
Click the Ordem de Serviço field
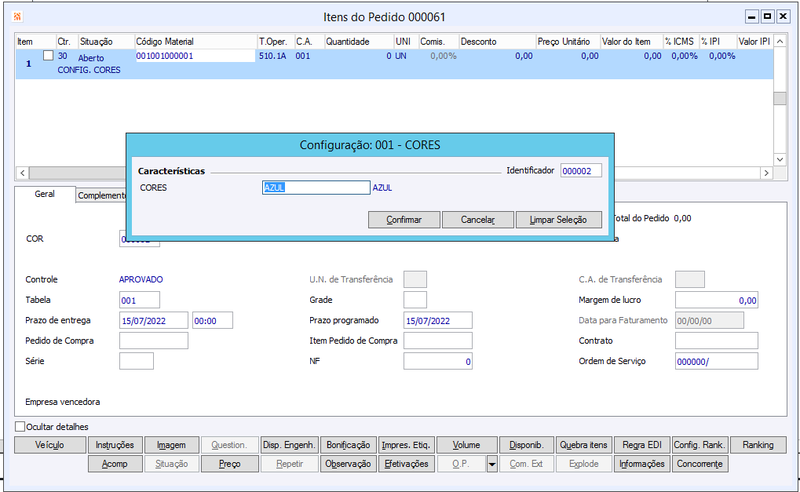coord(716,361)
